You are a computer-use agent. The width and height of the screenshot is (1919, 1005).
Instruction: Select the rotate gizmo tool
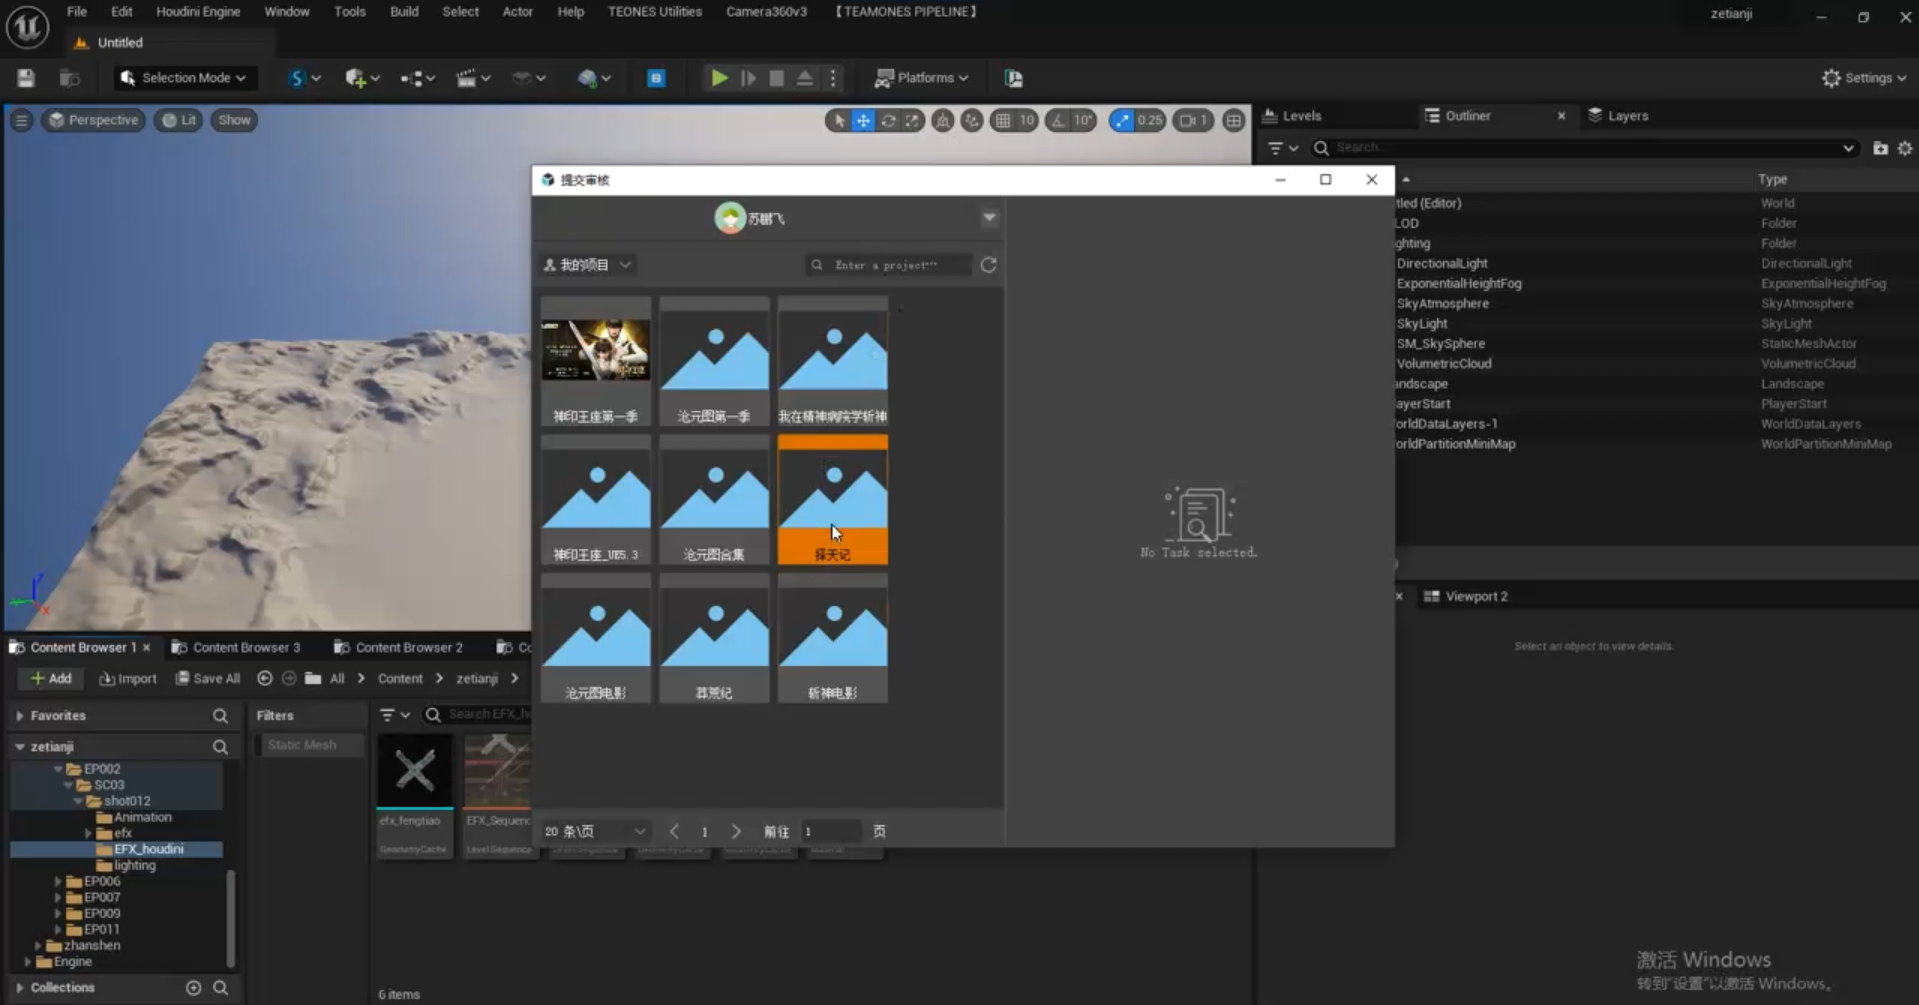click(888, 120)
